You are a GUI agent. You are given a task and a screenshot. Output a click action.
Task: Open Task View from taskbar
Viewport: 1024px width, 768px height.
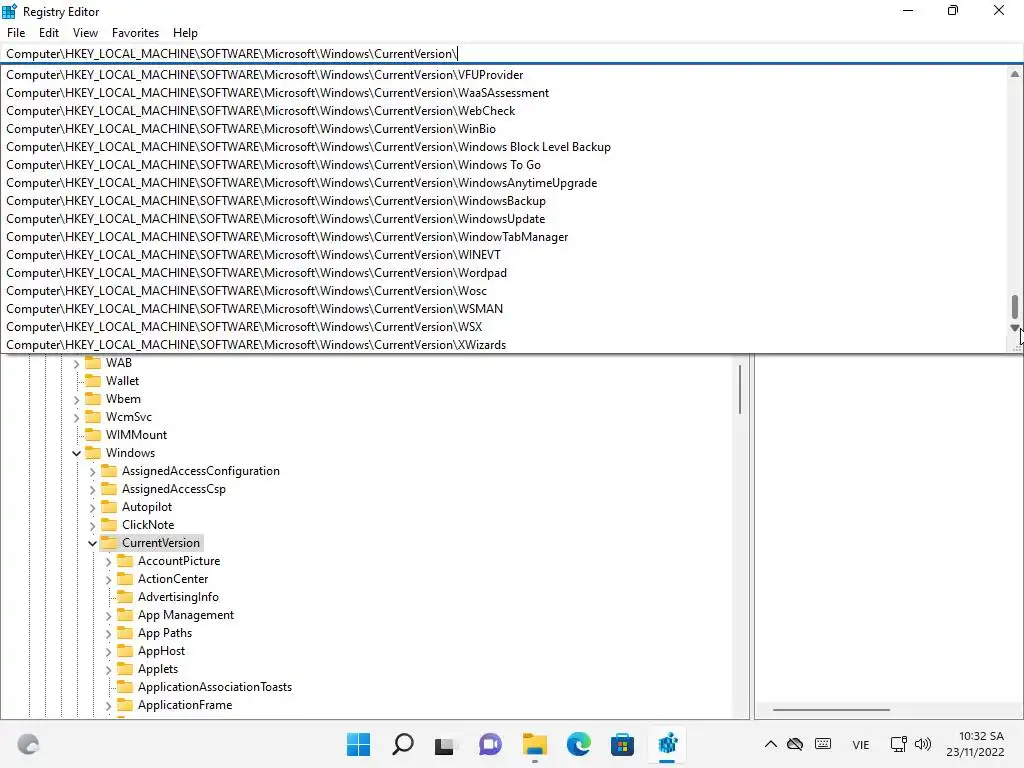coord(445,745)
